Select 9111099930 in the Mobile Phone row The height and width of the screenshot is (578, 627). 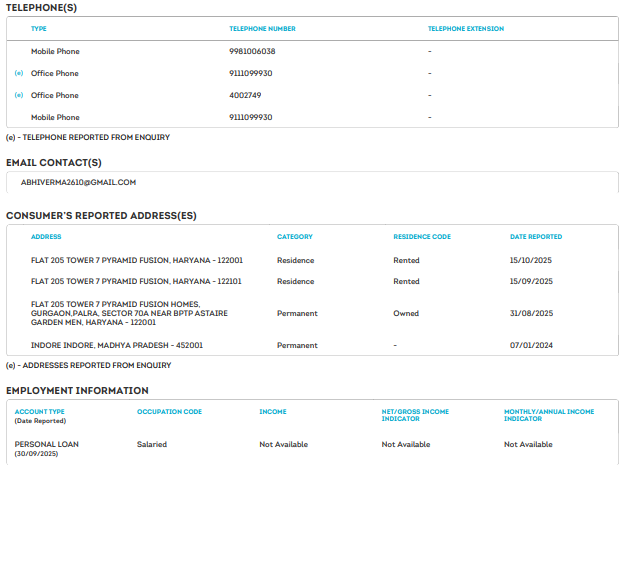251,117
